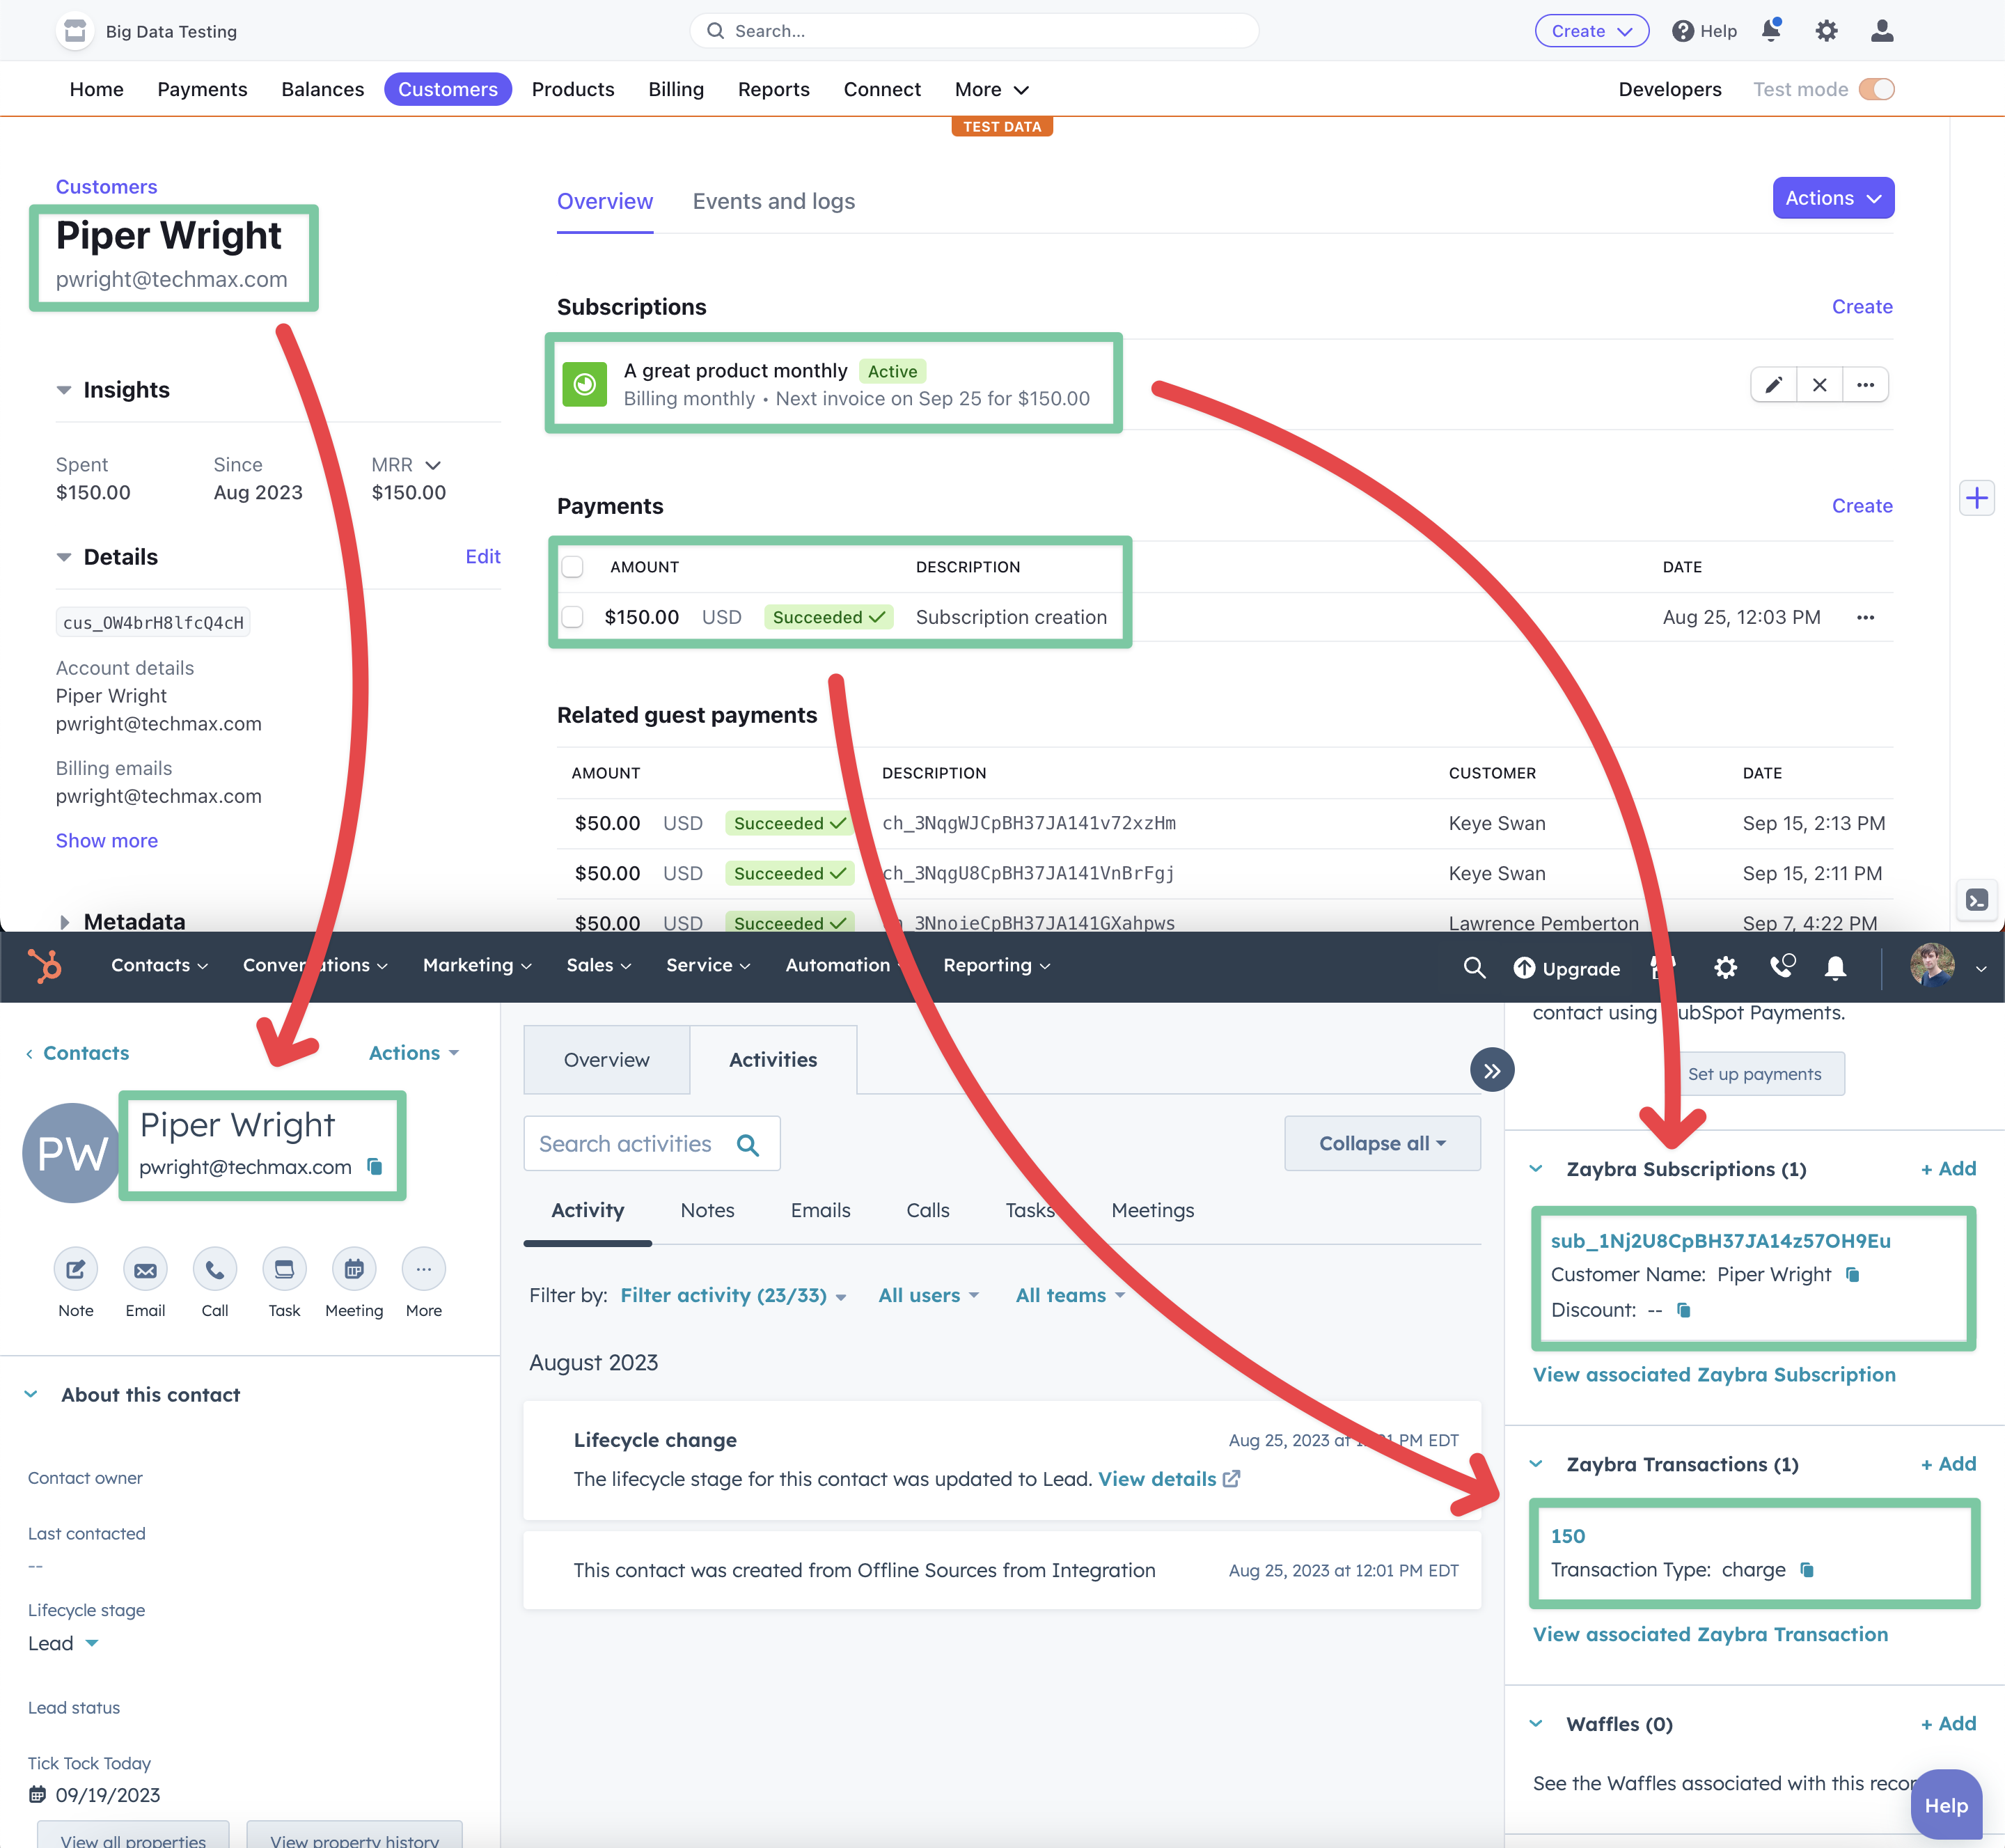
Task: Create a Task from the contact toolbar
Action: click(x=284, y=1270)
